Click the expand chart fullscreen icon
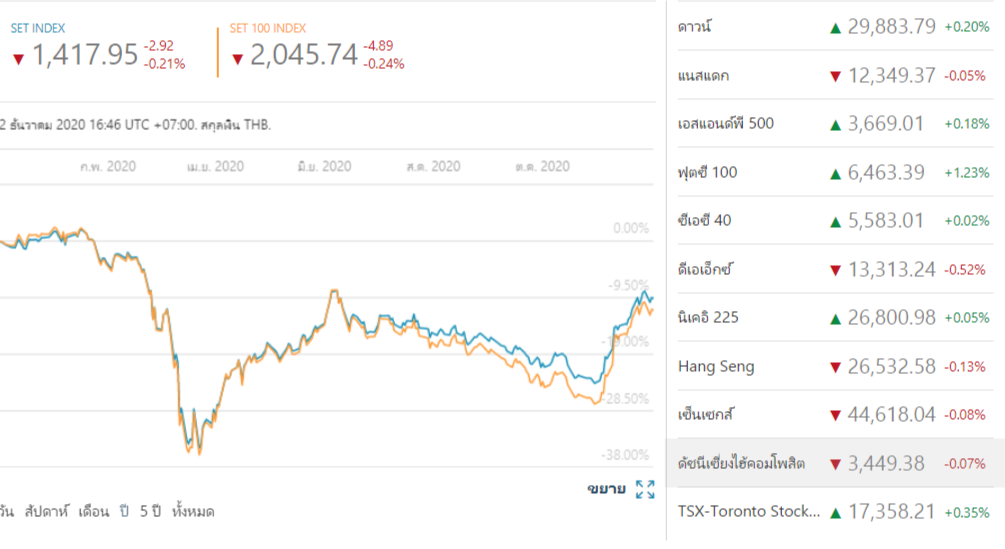Screen dimensions: 1005x549 (x=645, y=489)
